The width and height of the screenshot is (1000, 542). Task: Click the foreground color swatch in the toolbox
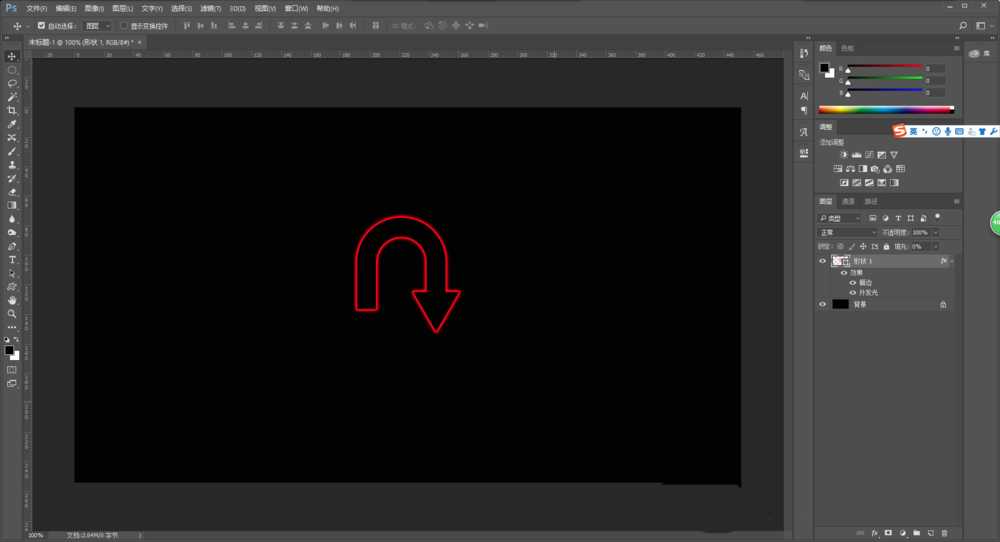click(10, 350)
